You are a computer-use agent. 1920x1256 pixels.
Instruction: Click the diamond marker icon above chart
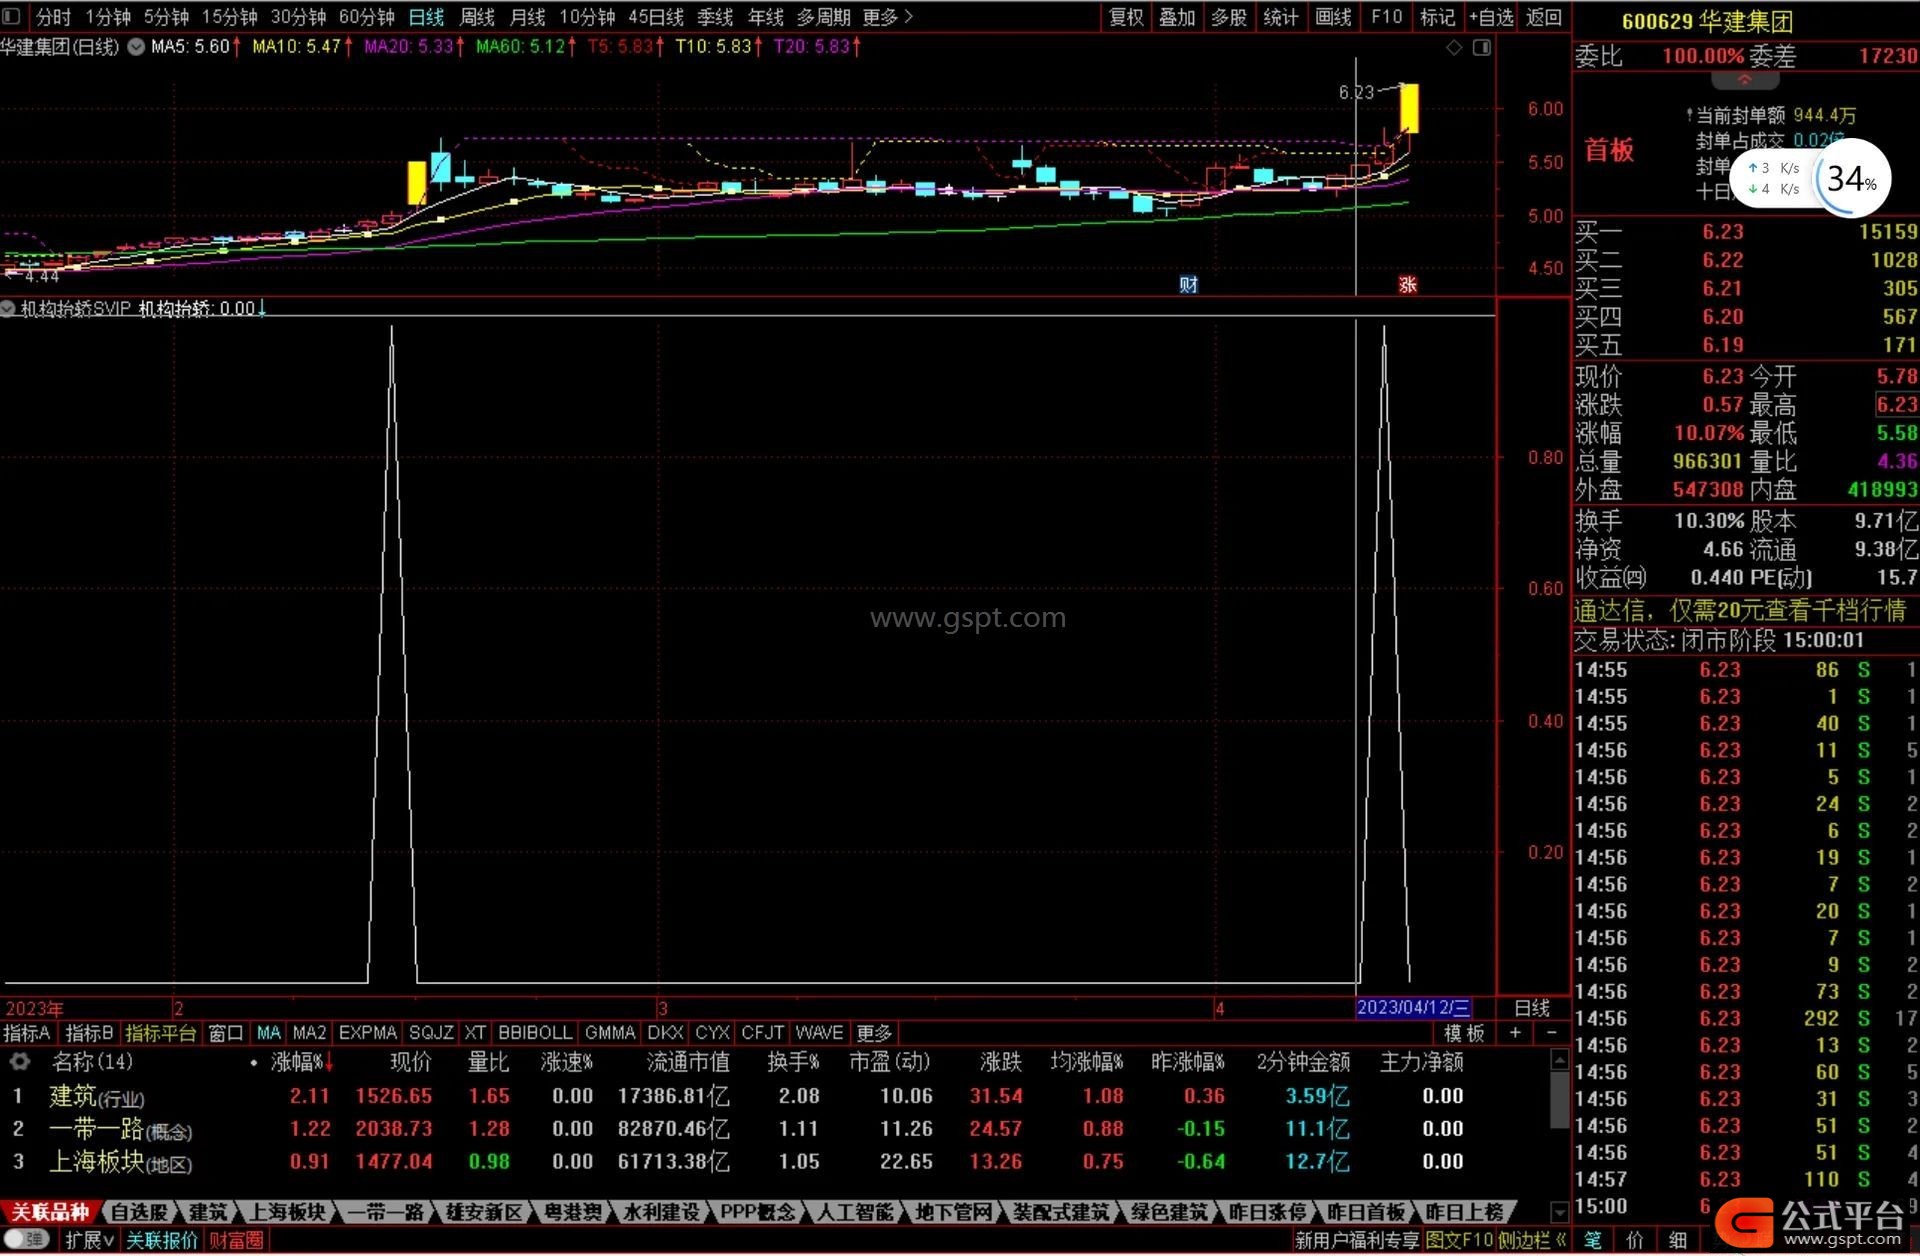pos(1454,47)
